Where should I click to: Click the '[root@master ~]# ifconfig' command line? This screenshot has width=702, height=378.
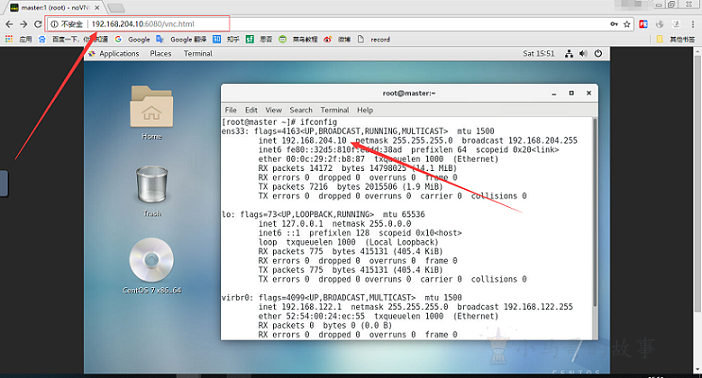tap(279, 122)
